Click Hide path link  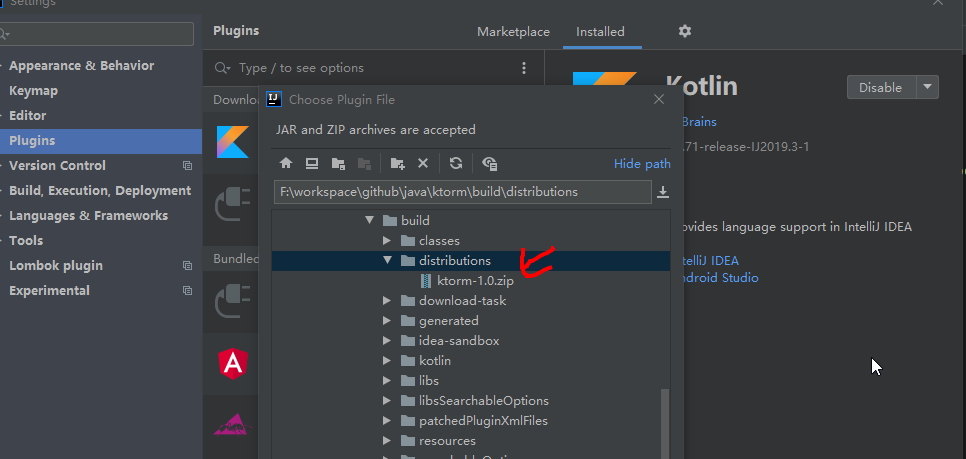[x=642, y=164]
